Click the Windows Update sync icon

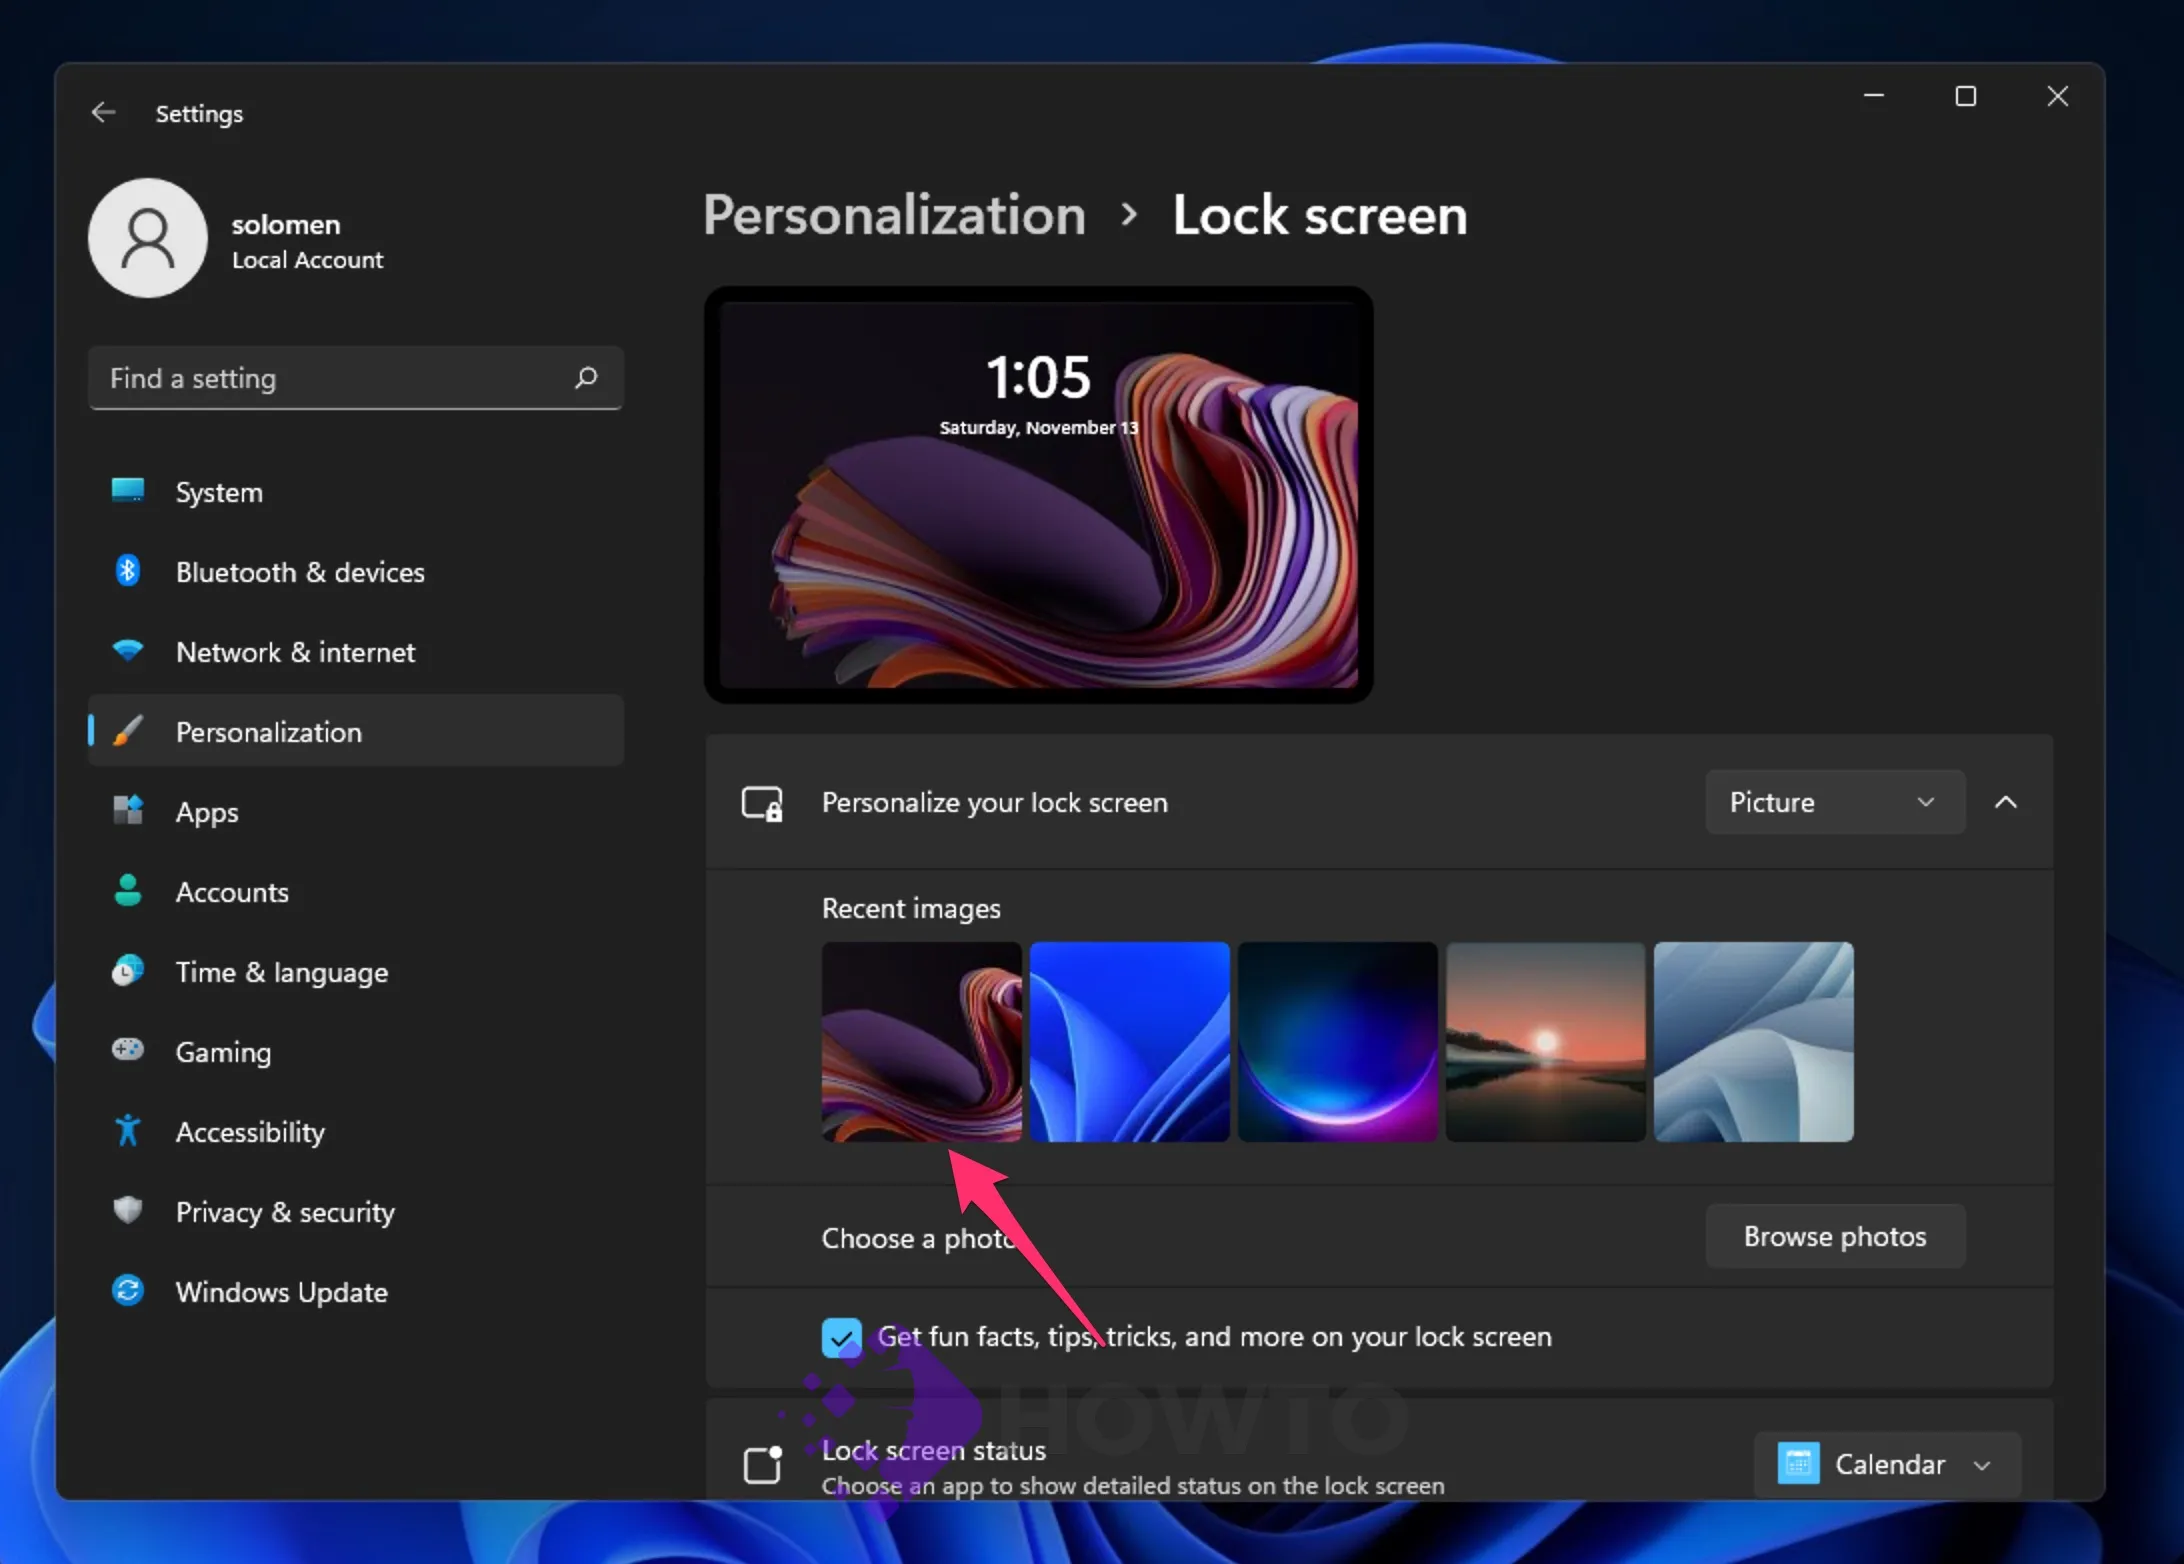click(x=128, y=1291)
